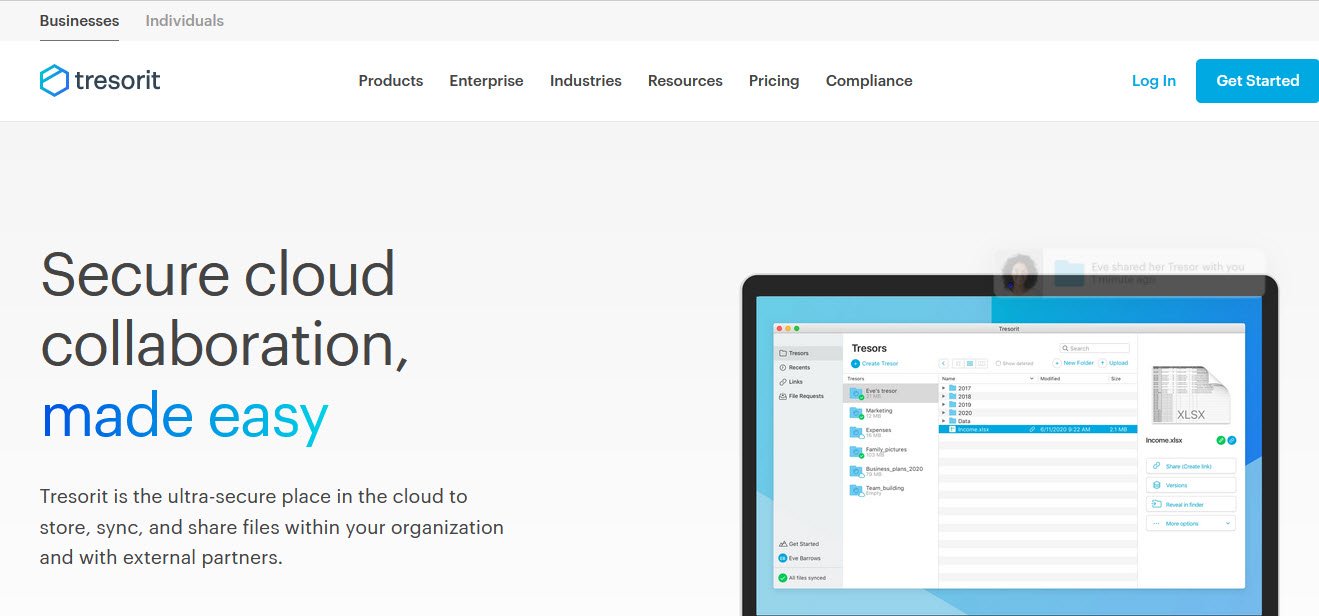Viewport: 1319px width, 616px height.
Task: Toggle the Show deleted checkbox
Action: coord(998,363)
